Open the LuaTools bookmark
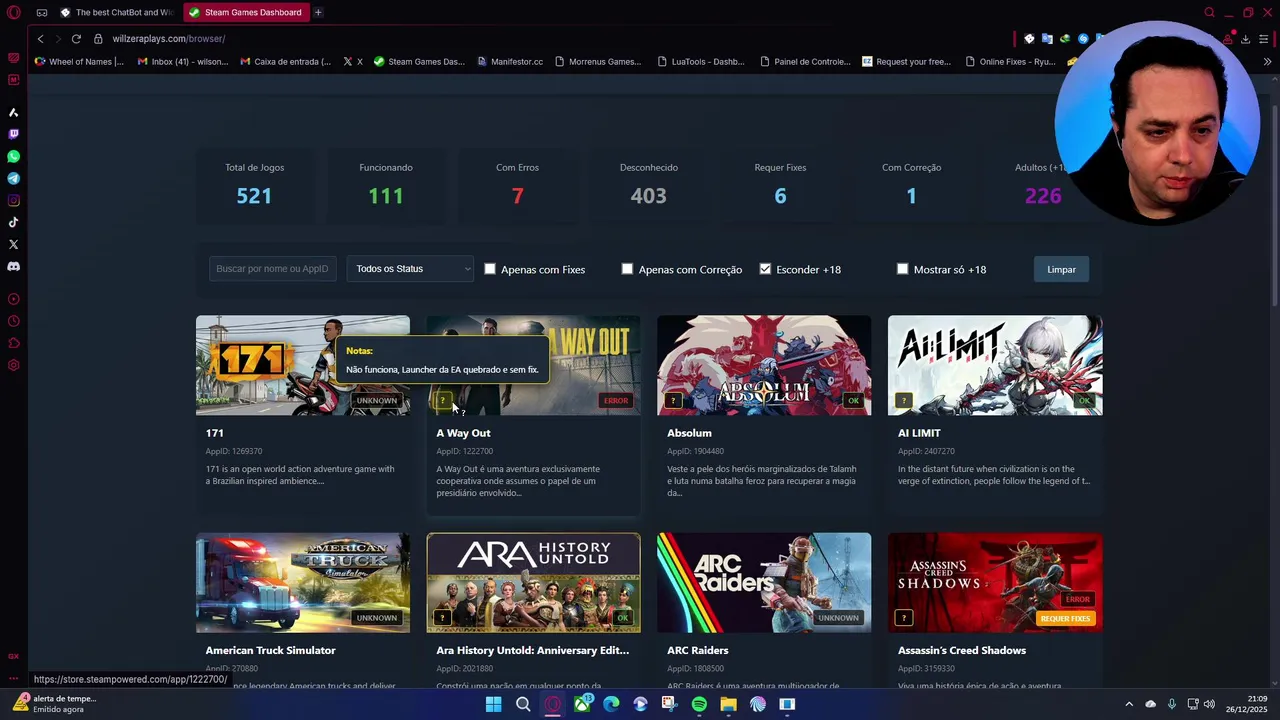 701,61
